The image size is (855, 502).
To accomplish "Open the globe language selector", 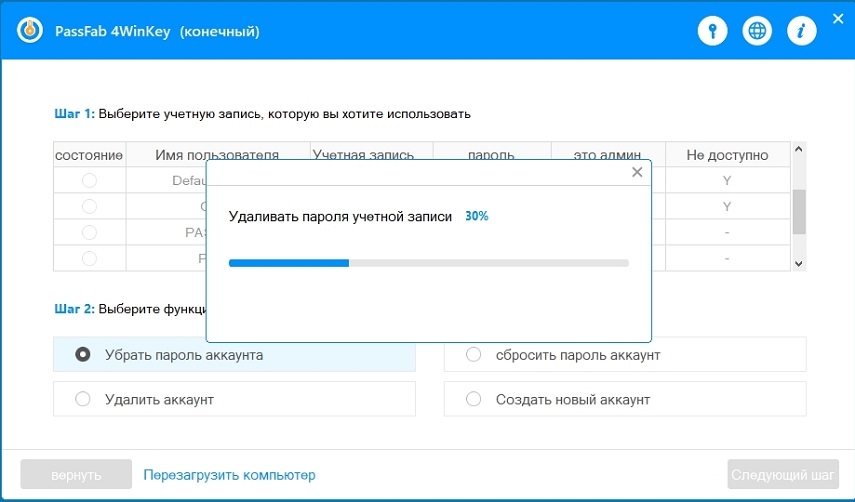I will coord(757,31).
